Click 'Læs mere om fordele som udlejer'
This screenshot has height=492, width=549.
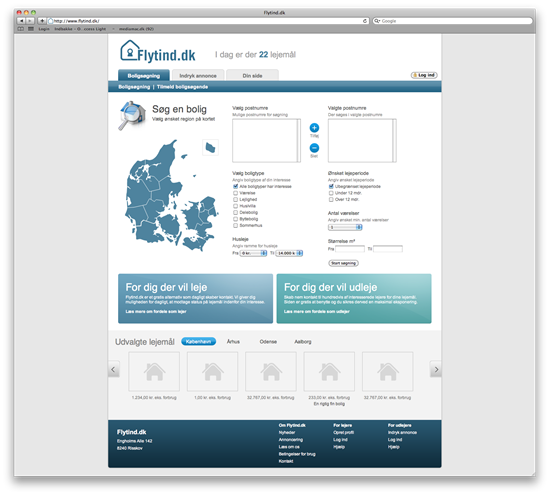tap(317, 311)
